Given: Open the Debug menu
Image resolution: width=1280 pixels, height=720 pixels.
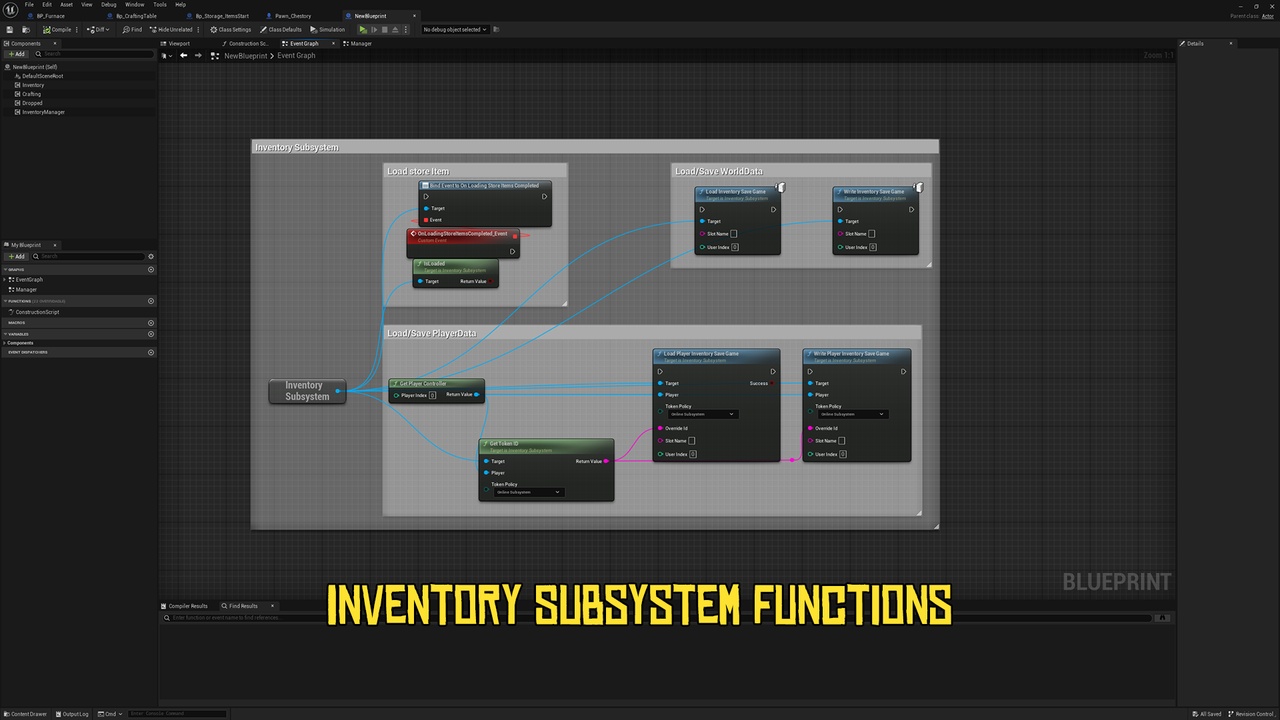Looking at the screenshot, I should tap(109, 4).
